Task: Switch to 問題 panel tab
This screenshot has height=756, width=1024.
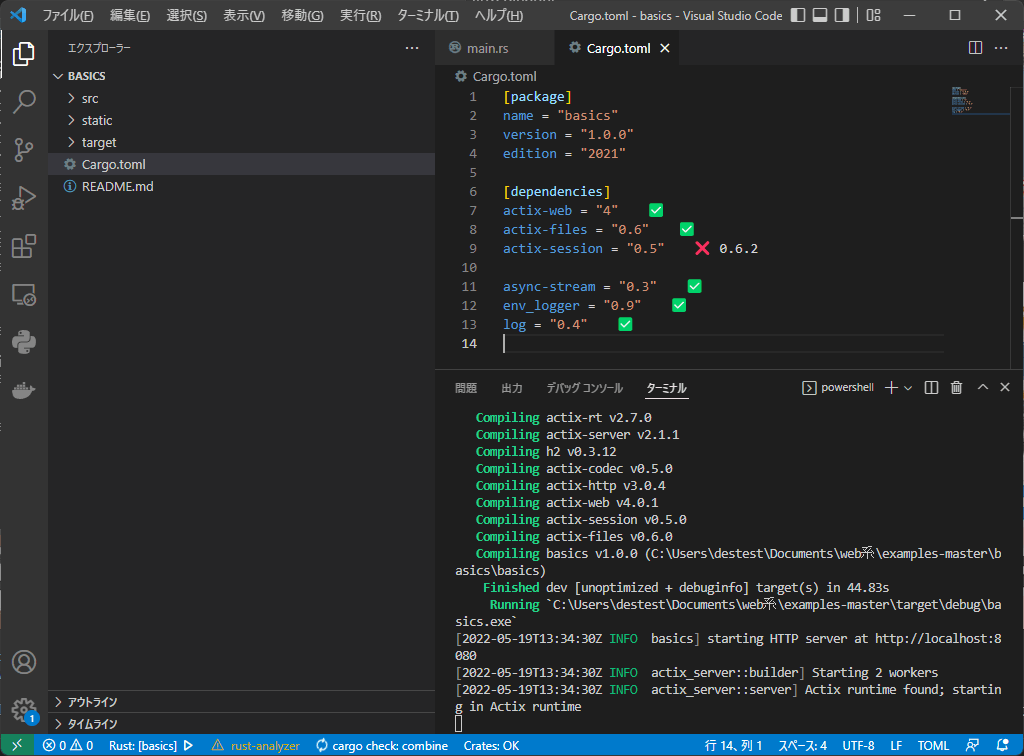Action: click(x=466, y=388)
